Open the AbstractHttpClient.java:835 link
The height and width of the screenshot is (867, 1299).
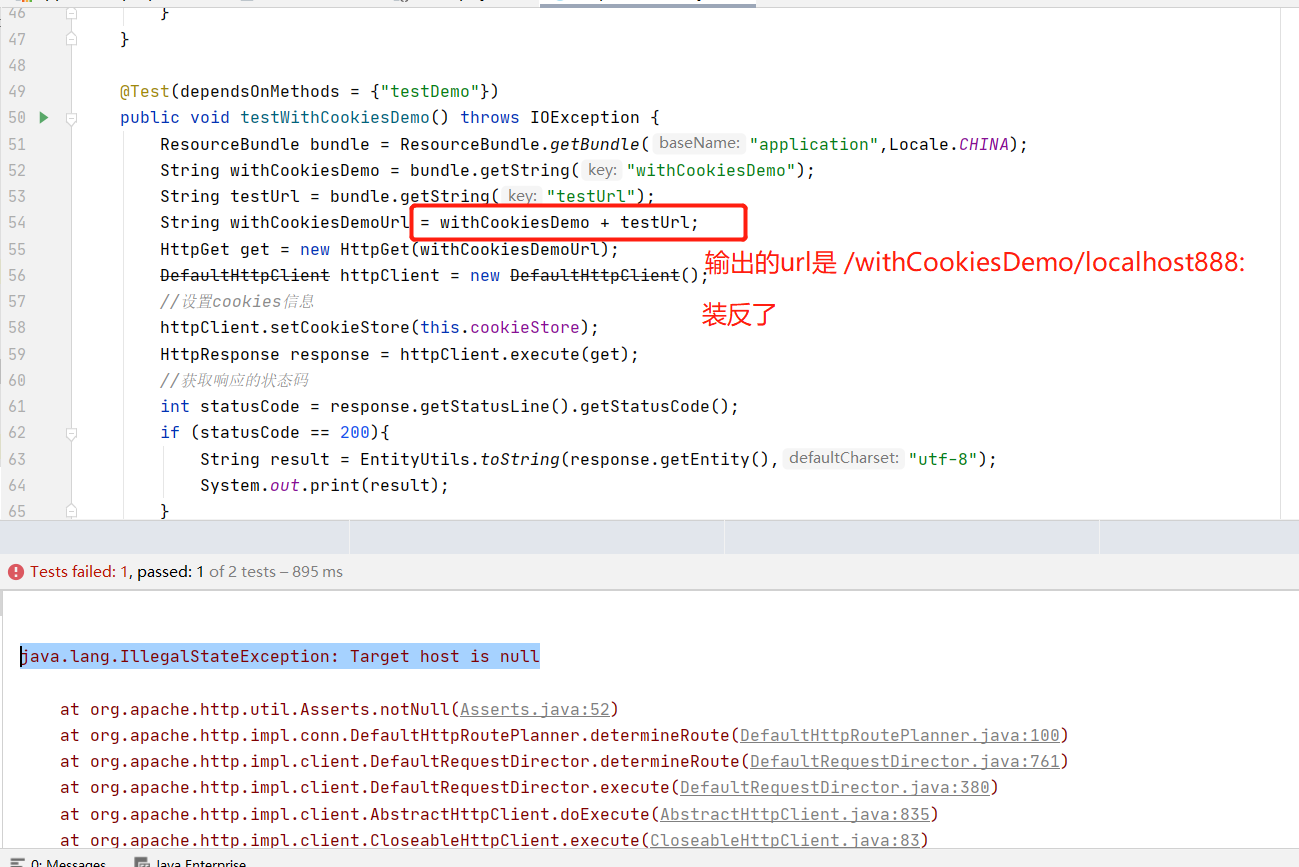[794, 814]
